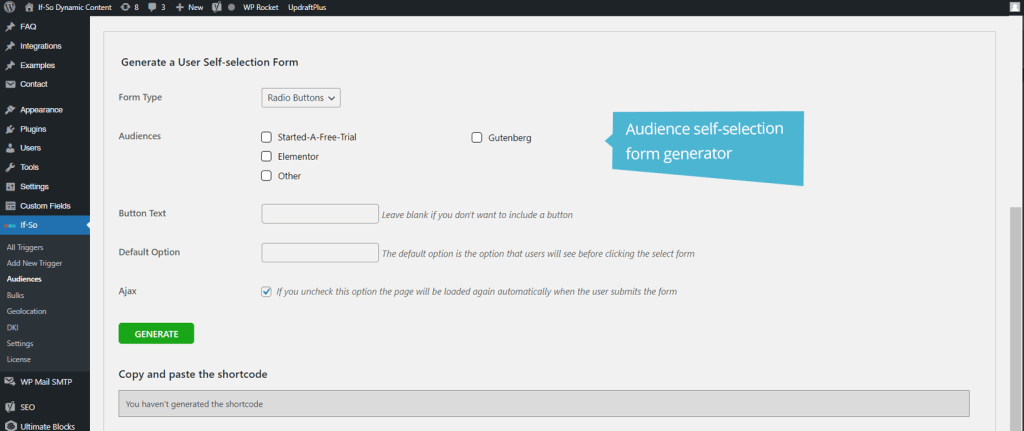1024x431 pixels.
Task: Click the Appearance paintbrush icon
Action: [x=10, y=110]
